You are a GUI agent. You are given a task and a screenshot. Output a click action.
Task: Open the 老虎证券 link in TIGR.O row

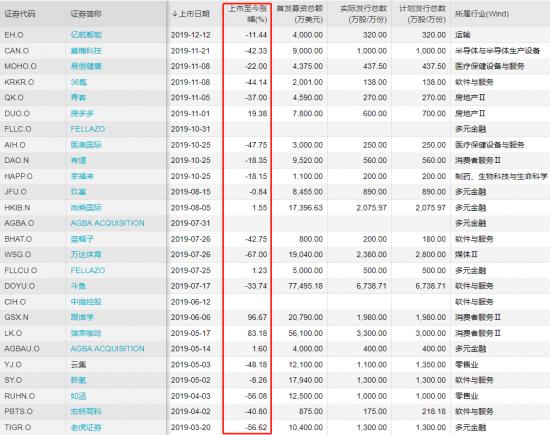(x=86, y=427)
